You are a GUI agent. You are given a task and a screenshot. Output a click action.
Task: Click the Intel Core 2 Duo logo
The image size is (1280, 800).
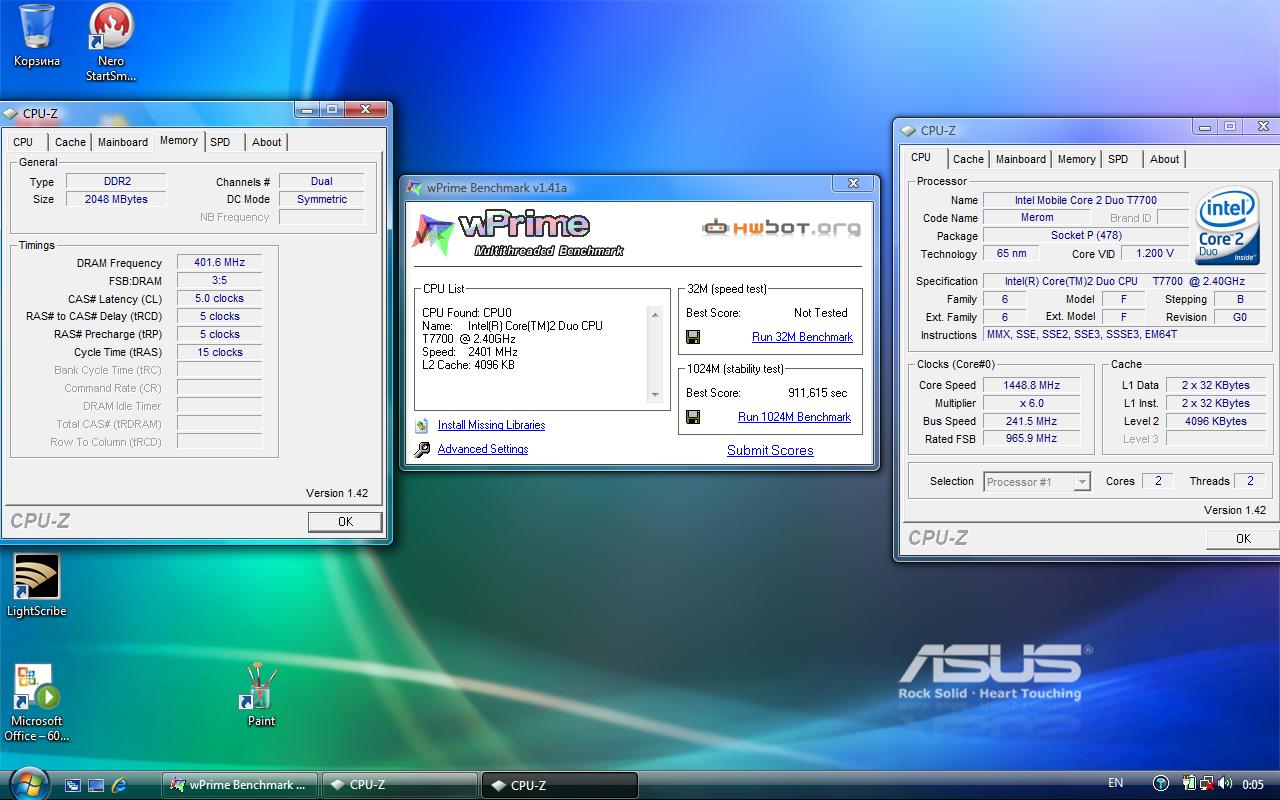(1227, 226)
